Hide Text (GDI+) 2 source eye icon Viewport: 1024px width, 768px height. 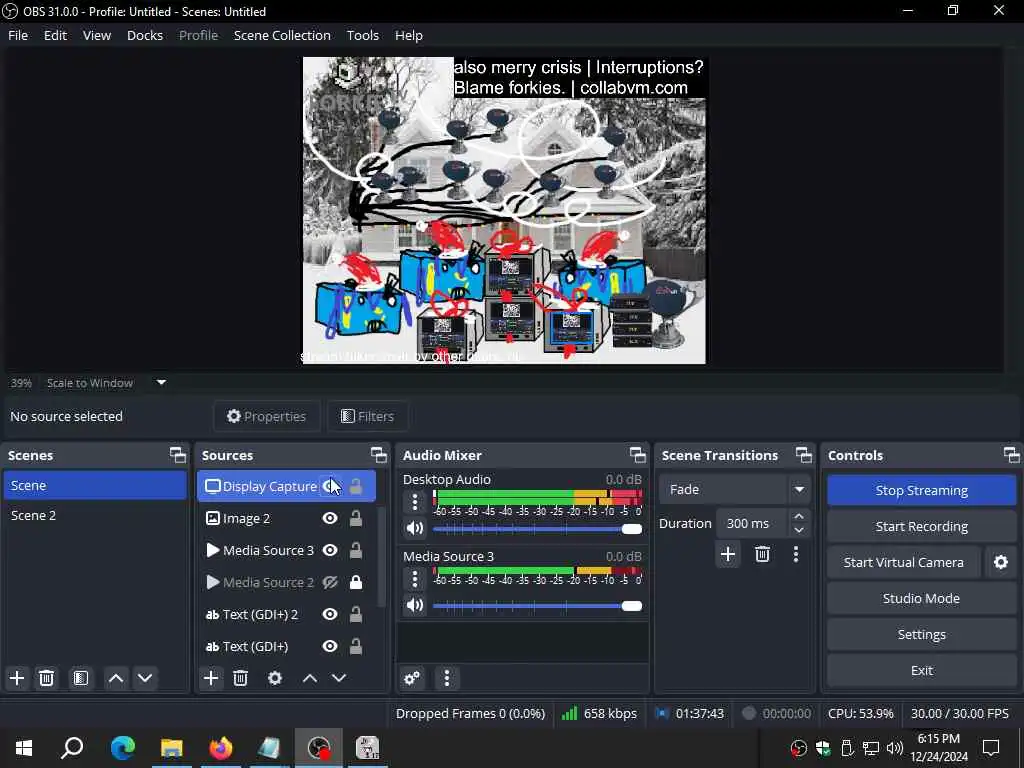point(330,615)
